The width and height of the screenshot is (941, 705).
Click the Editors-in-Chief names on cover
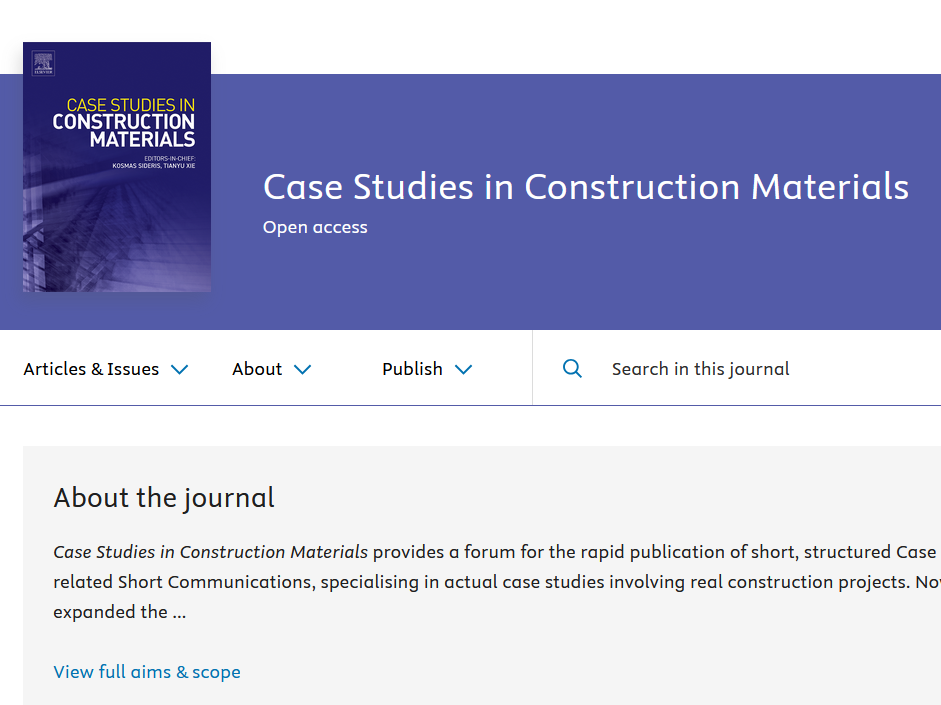click(153, 164)
